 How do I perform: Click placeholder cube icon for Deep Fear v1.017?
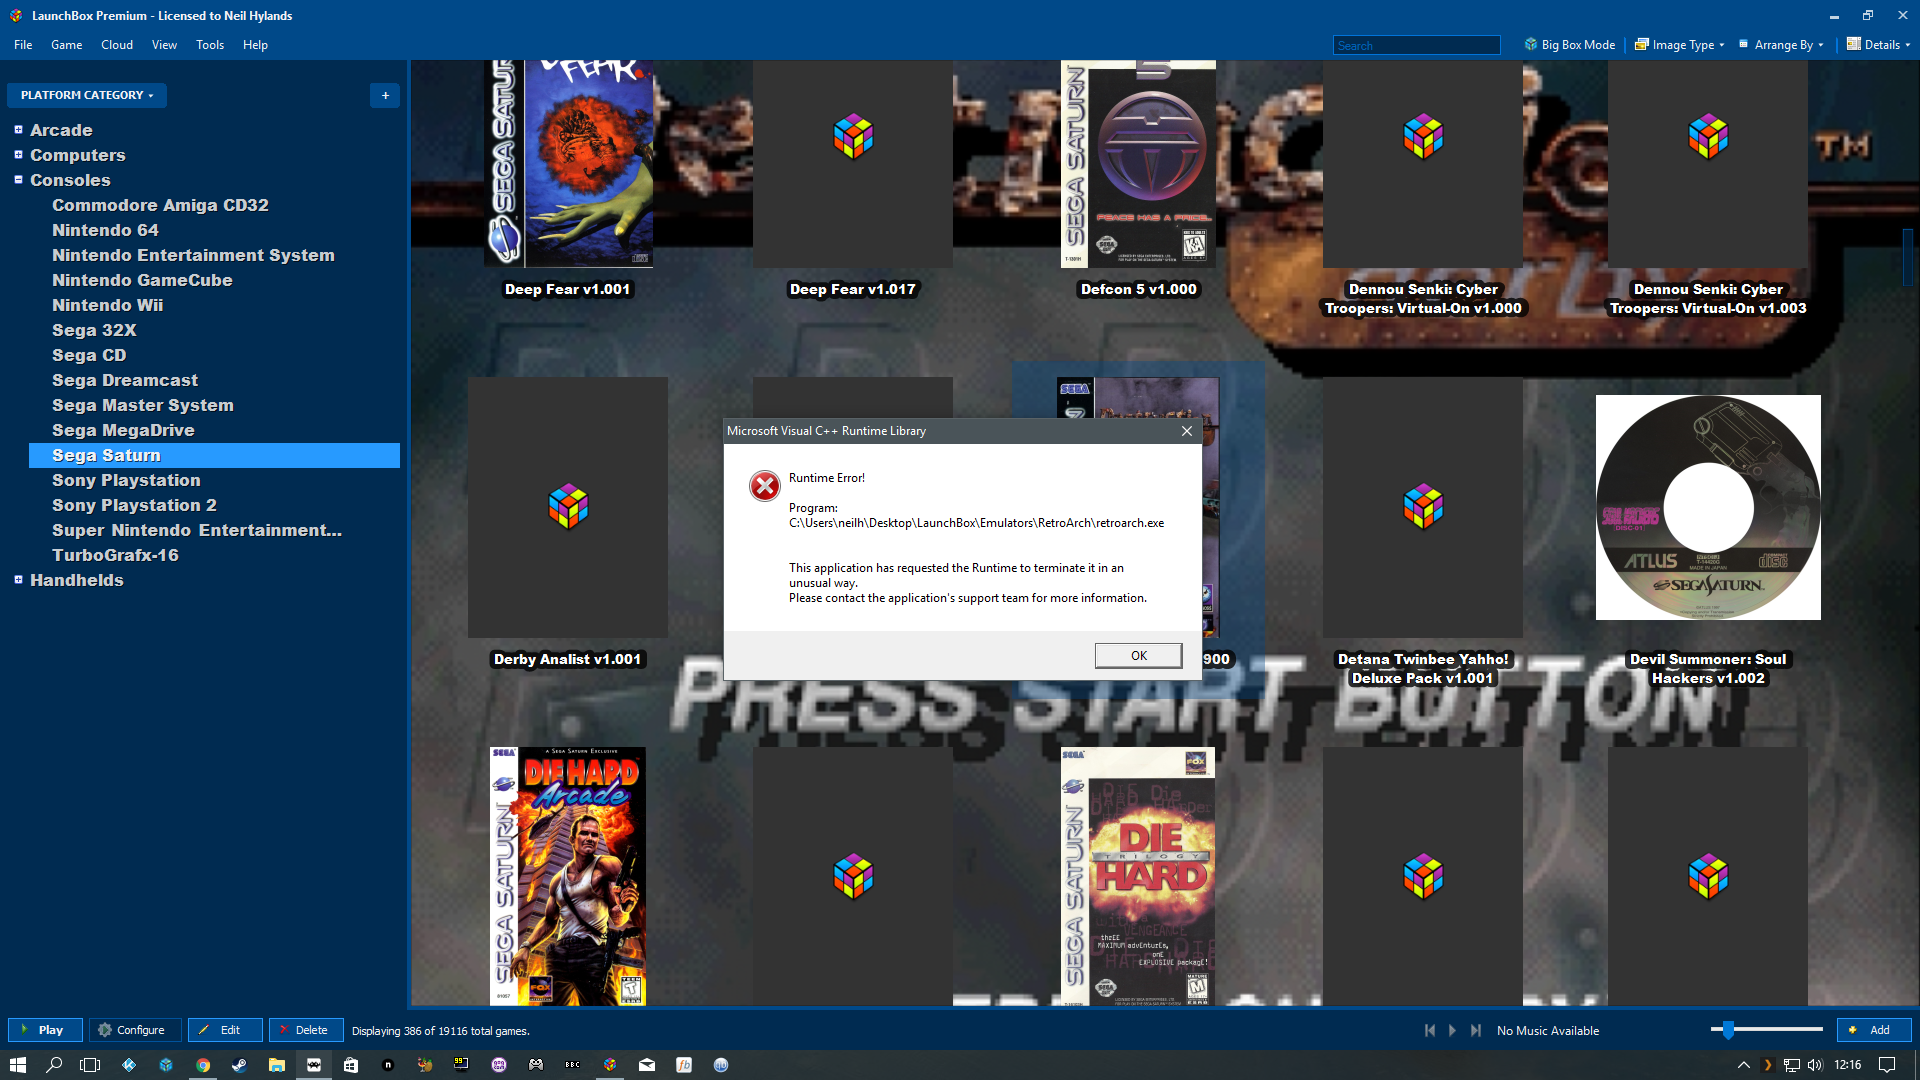[853, 137]
